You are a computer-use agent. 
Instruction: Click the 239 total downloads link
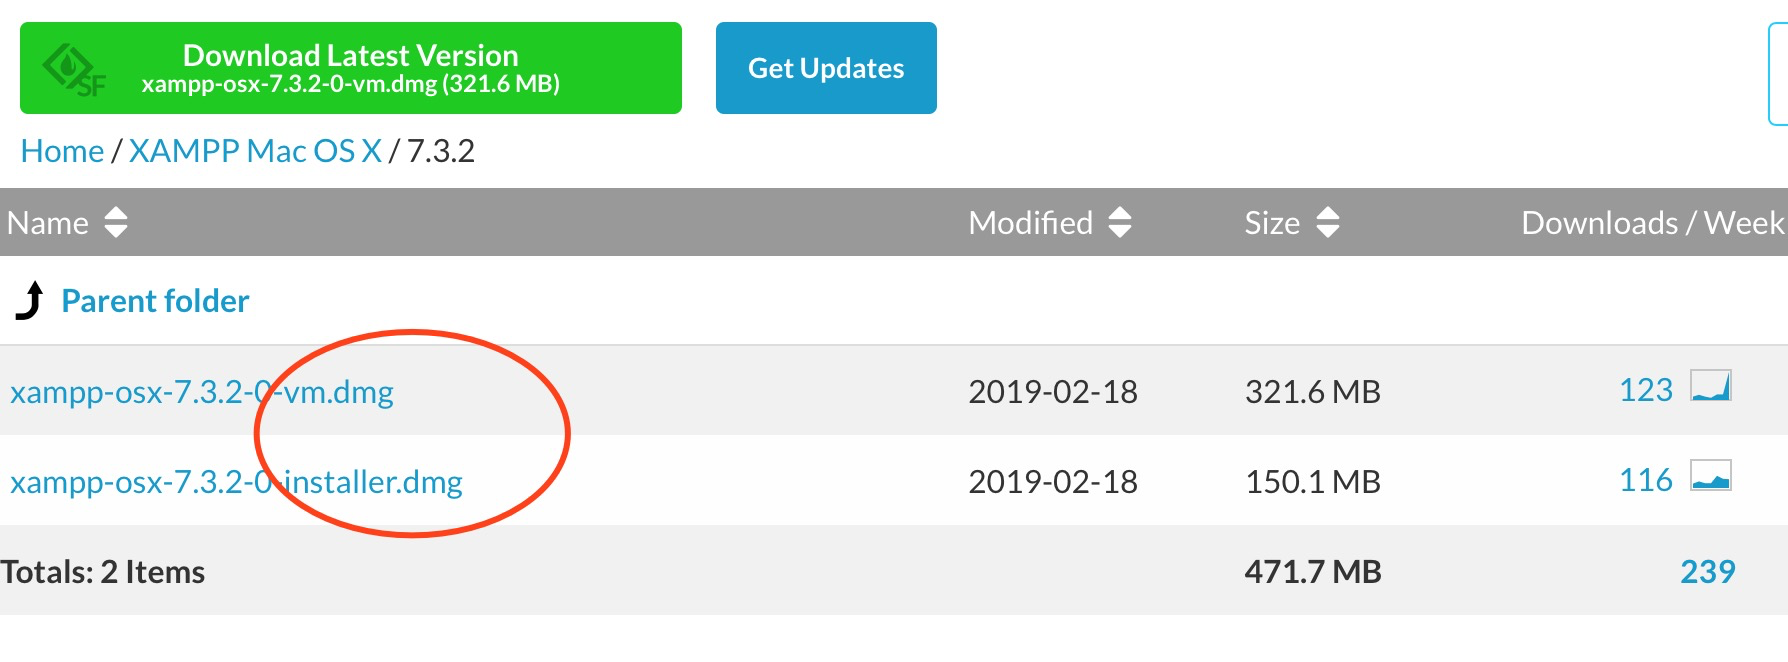tap(1708, 572)
